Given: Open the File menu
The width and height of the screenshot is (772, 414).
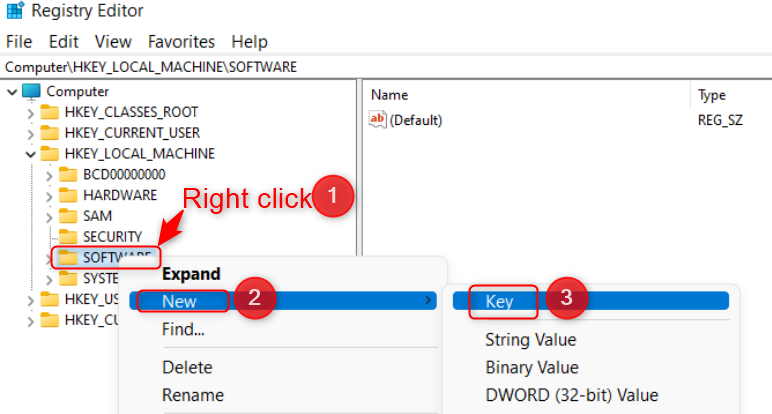Looking at the screenshot, I should coord(19,42).
